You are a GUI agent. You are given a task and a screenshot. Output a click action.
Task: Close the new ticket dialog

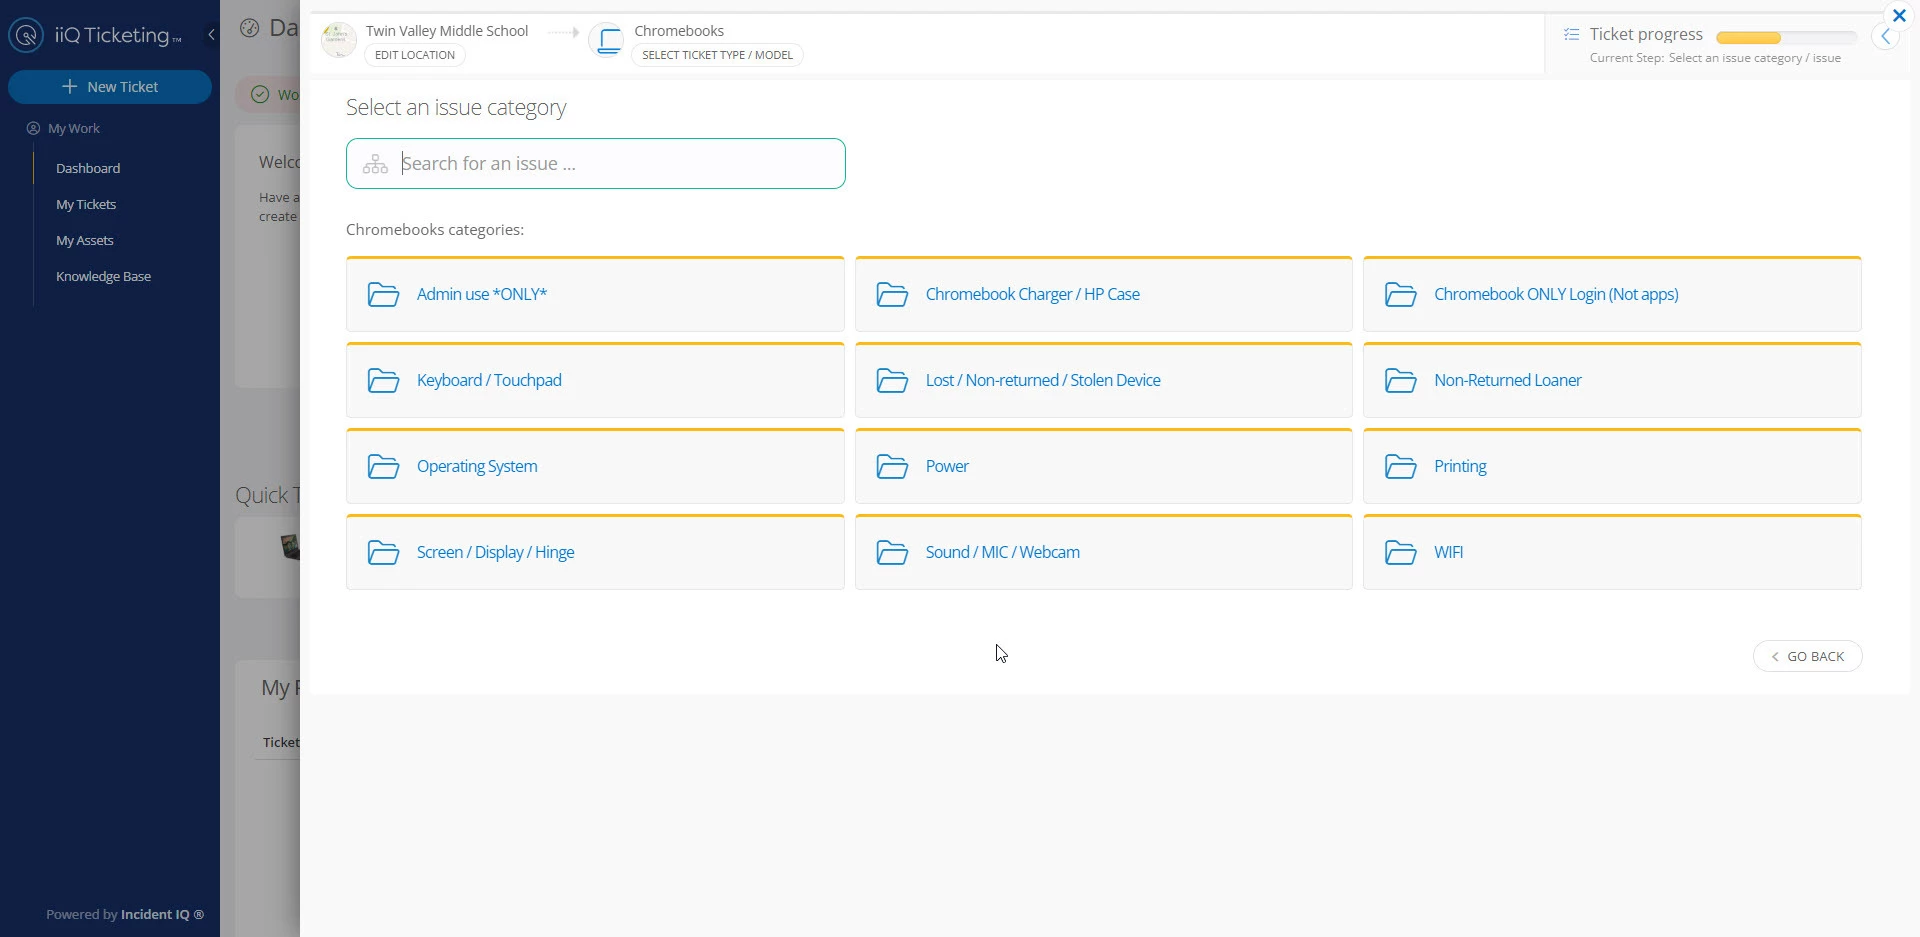[x=1899, y=16]
